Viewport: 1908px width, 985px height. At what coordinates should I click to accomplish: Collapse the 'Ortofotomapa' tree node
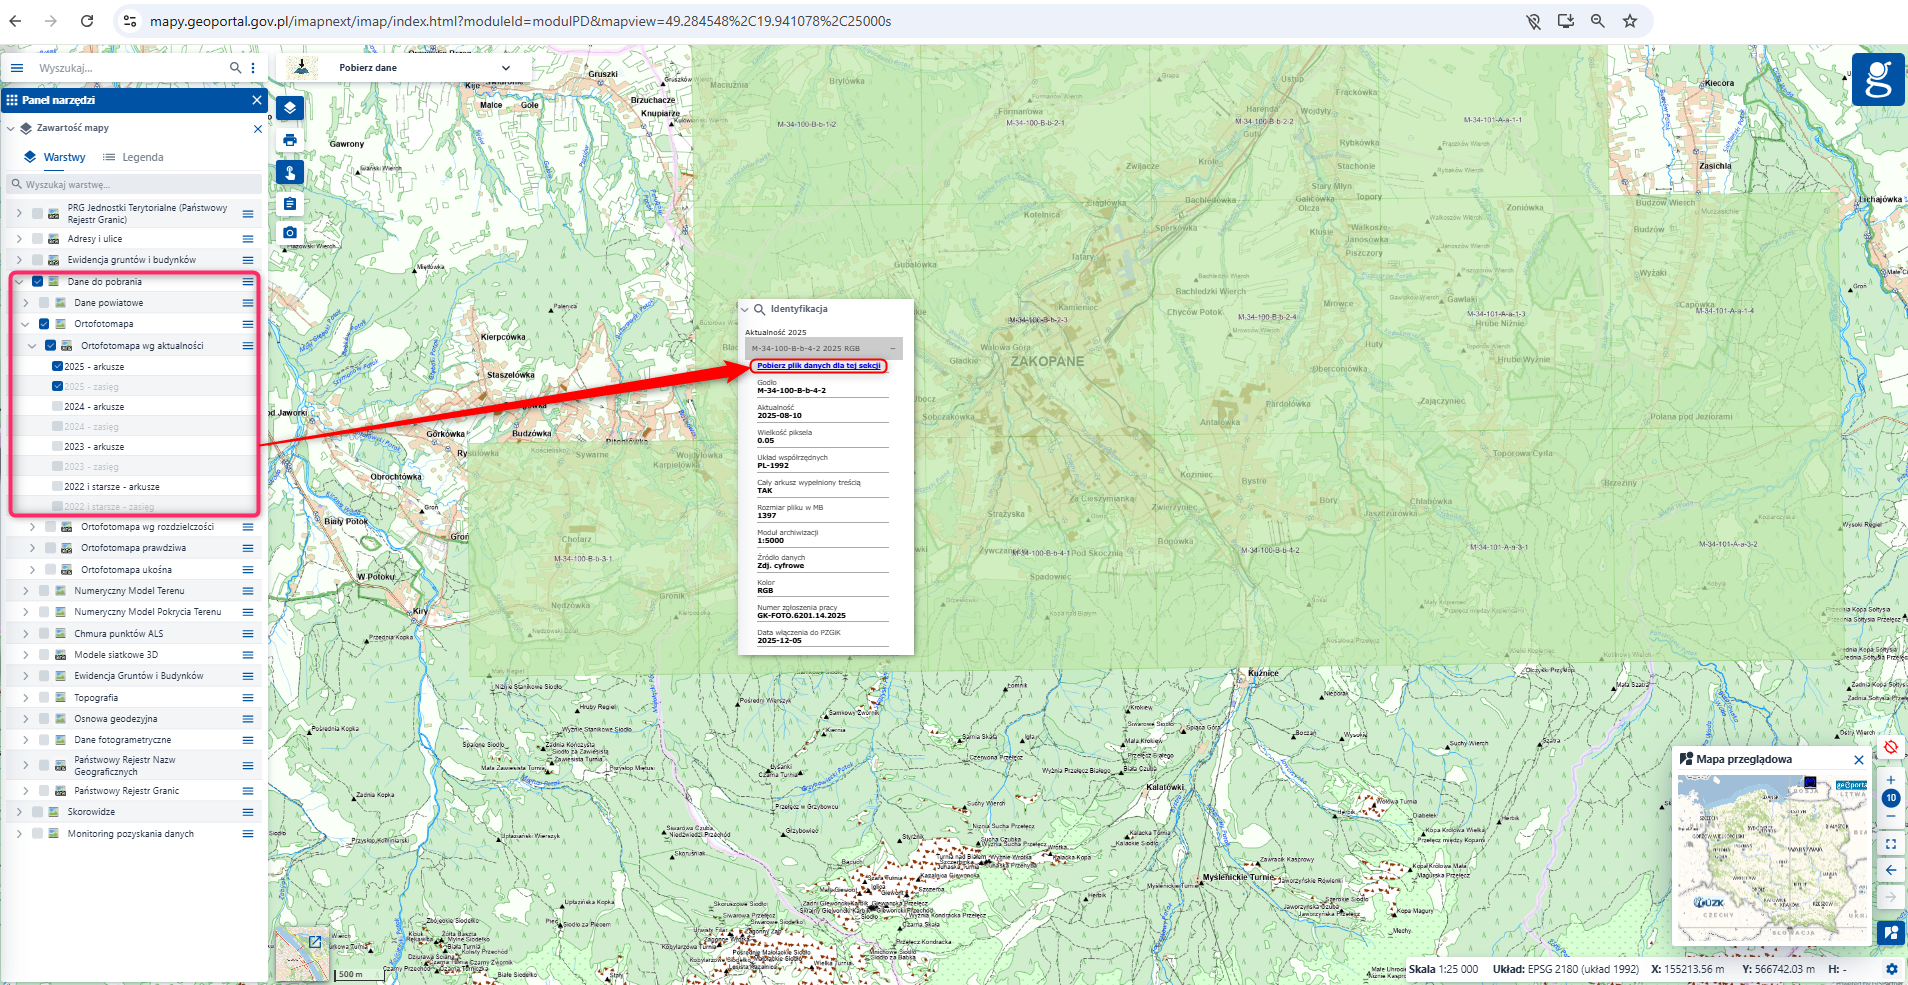(26, 324)
